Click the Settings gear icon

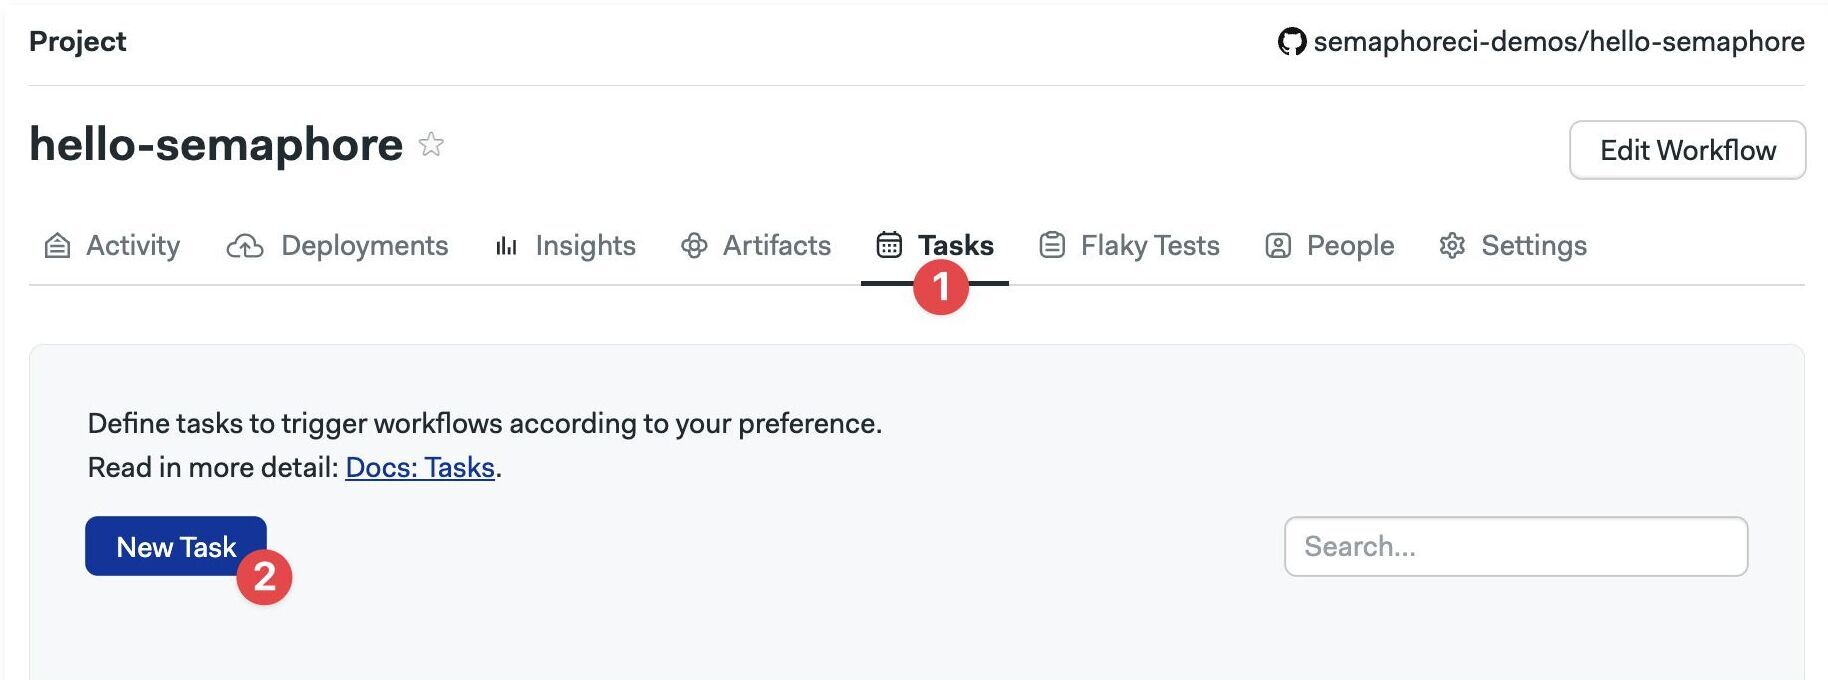click(1452, 245)
